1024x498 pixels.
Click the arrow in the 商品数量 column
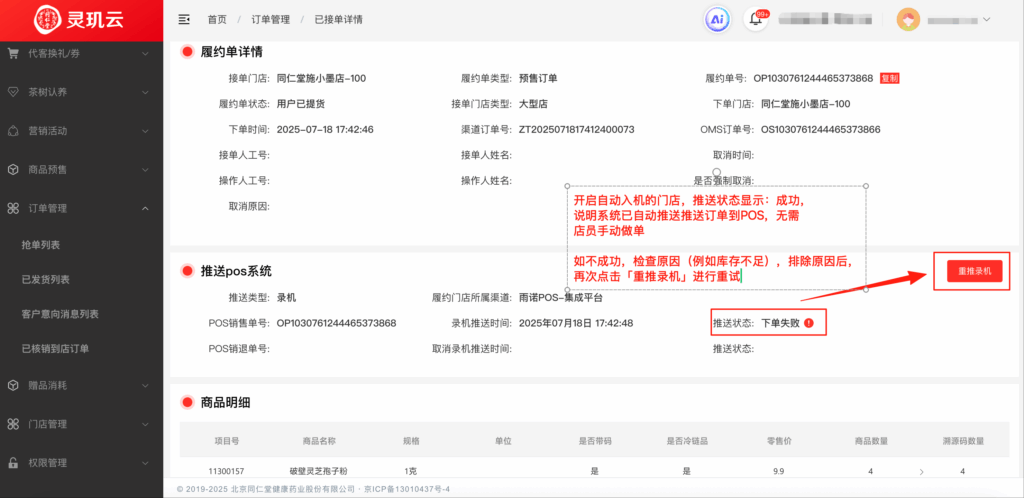(920, 470)
